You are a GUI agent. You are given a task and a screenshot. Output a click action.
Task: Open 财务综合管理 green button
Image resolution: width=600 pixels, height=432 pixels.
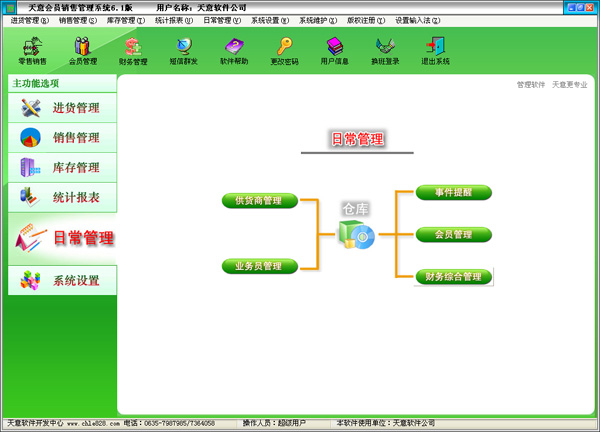click(x=453, y=276)
